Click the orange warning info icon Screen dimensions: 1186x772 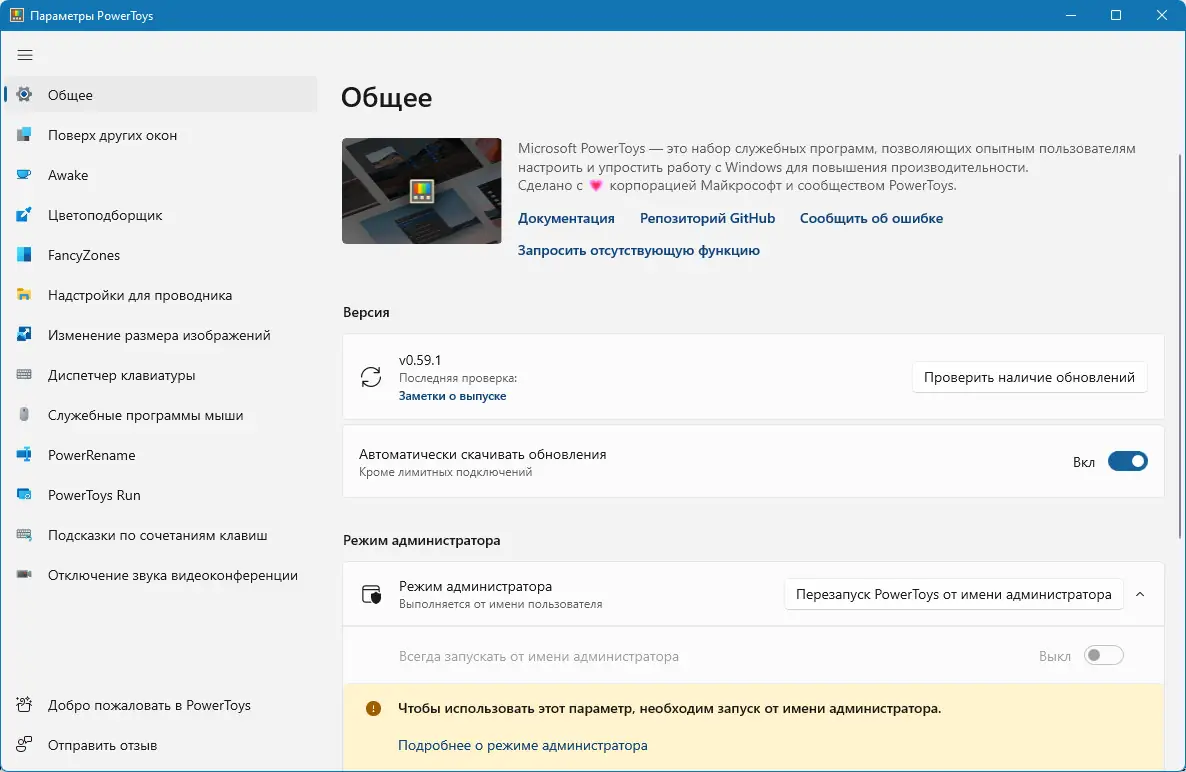(x=374, y=708)
